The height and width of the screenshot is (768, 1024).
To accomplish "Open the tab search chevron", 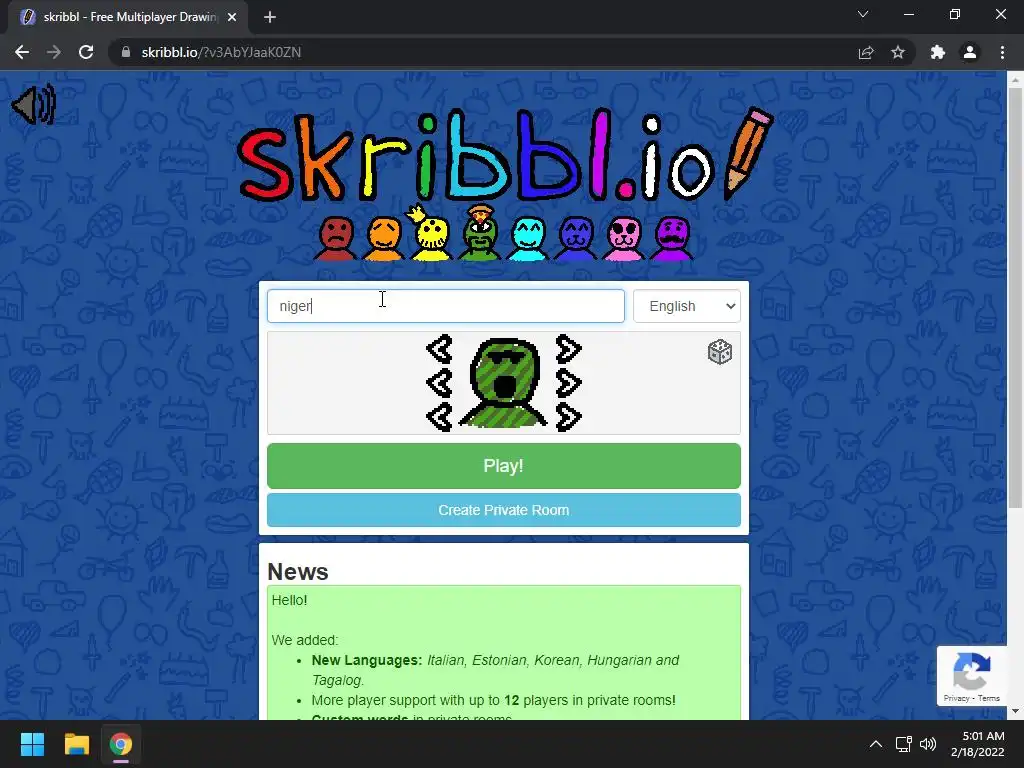I will coord(863,14).
